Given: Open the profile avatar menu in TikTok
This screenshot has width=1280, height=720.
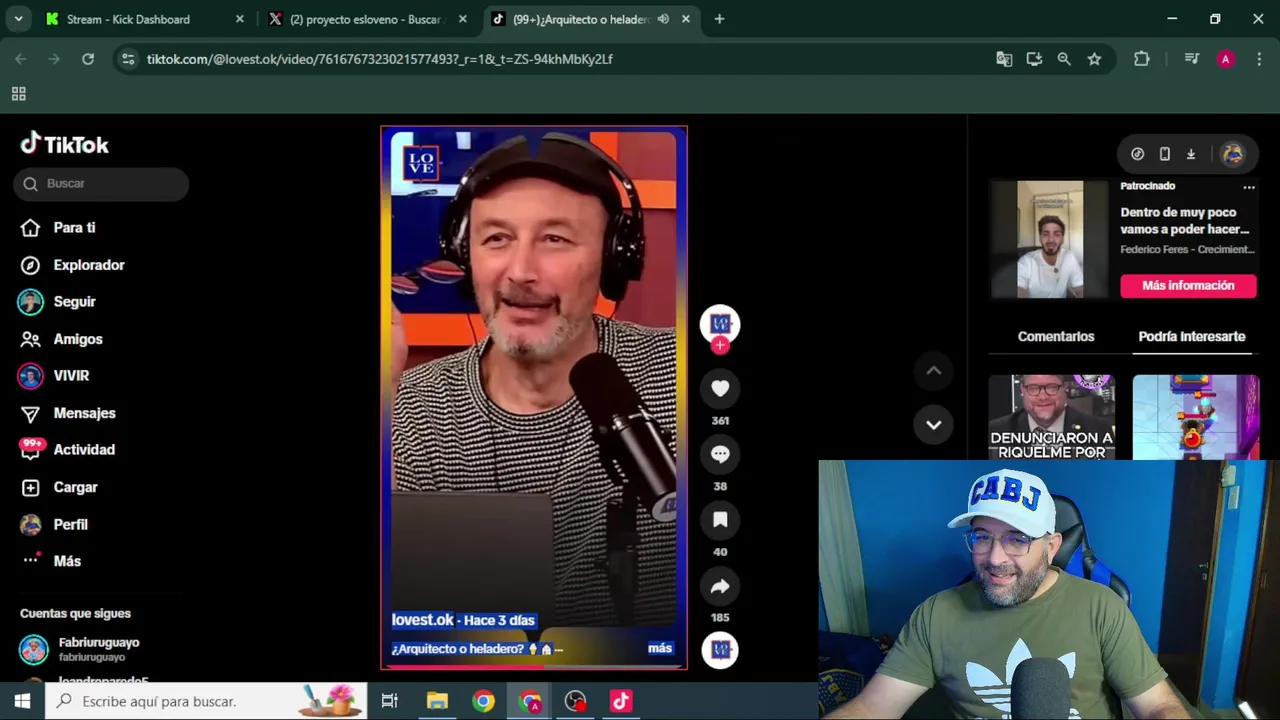Looking at the screenshot, I should point(1232,154).
